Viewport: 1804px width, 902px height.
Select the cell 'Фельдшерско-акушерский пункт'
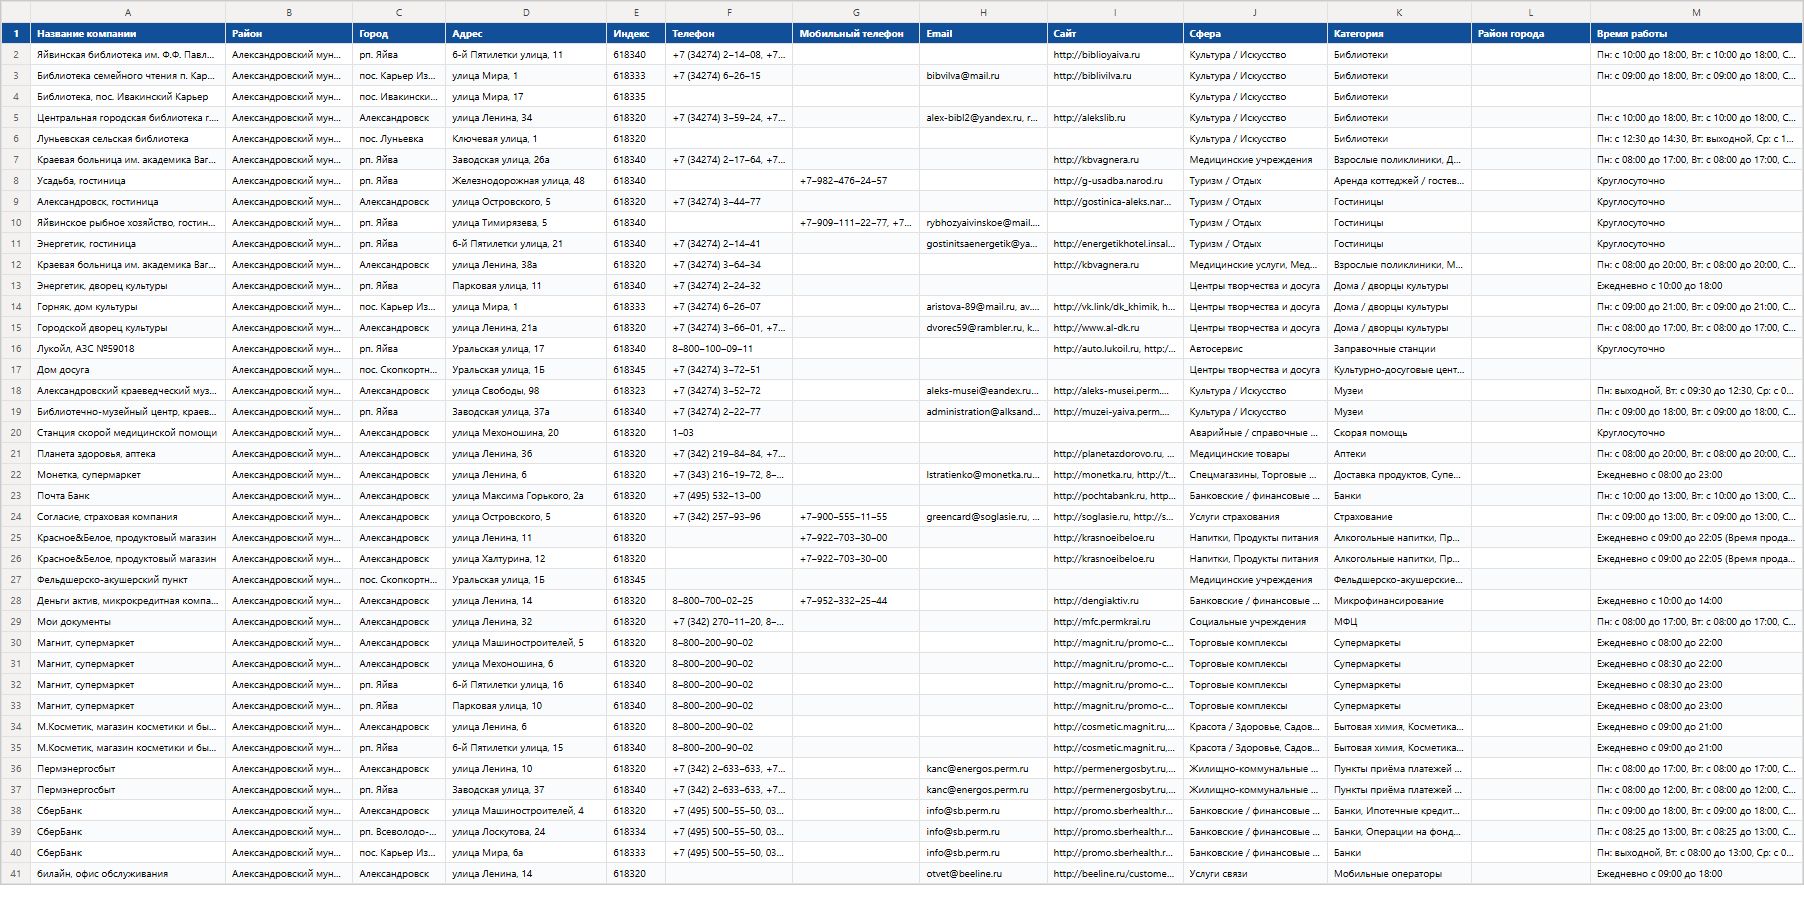pyautogui.click(x=128, y=580)
